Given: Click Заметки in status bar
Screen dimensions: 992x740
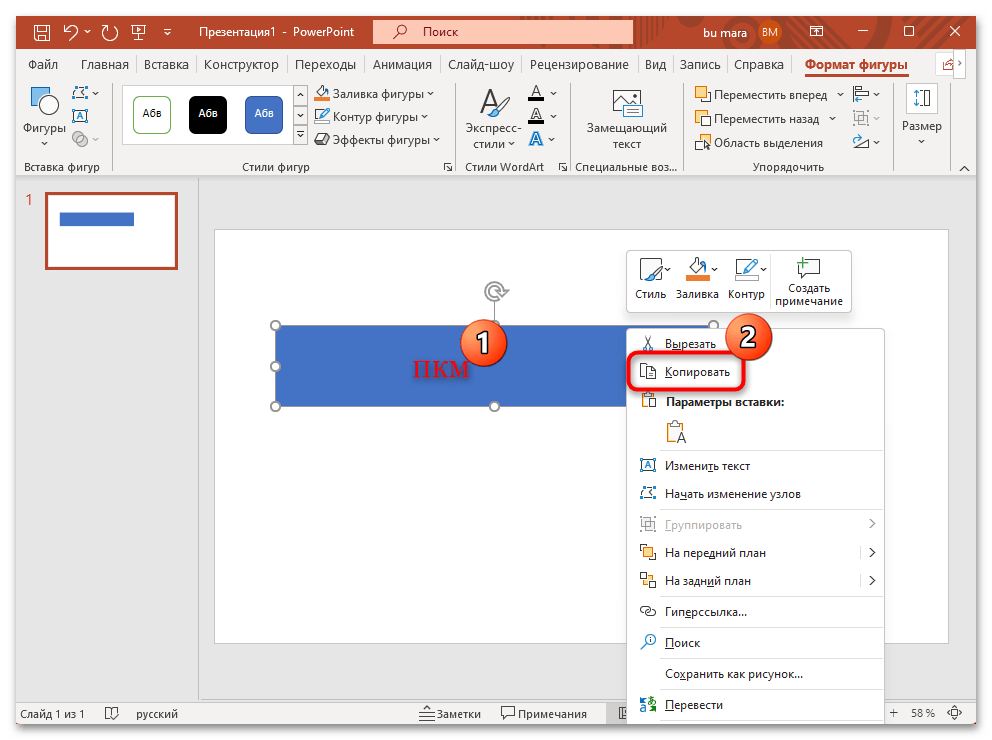Looking at the screenshot, I should tap(450, 713).
